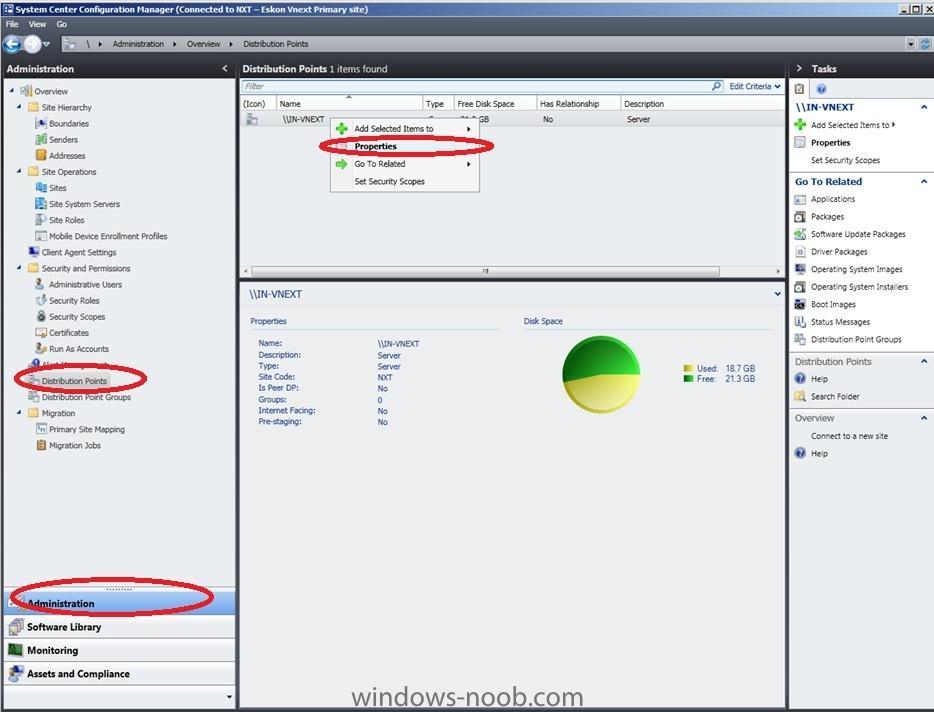Collapse the Migration tree node

click(x=19, y=413)
